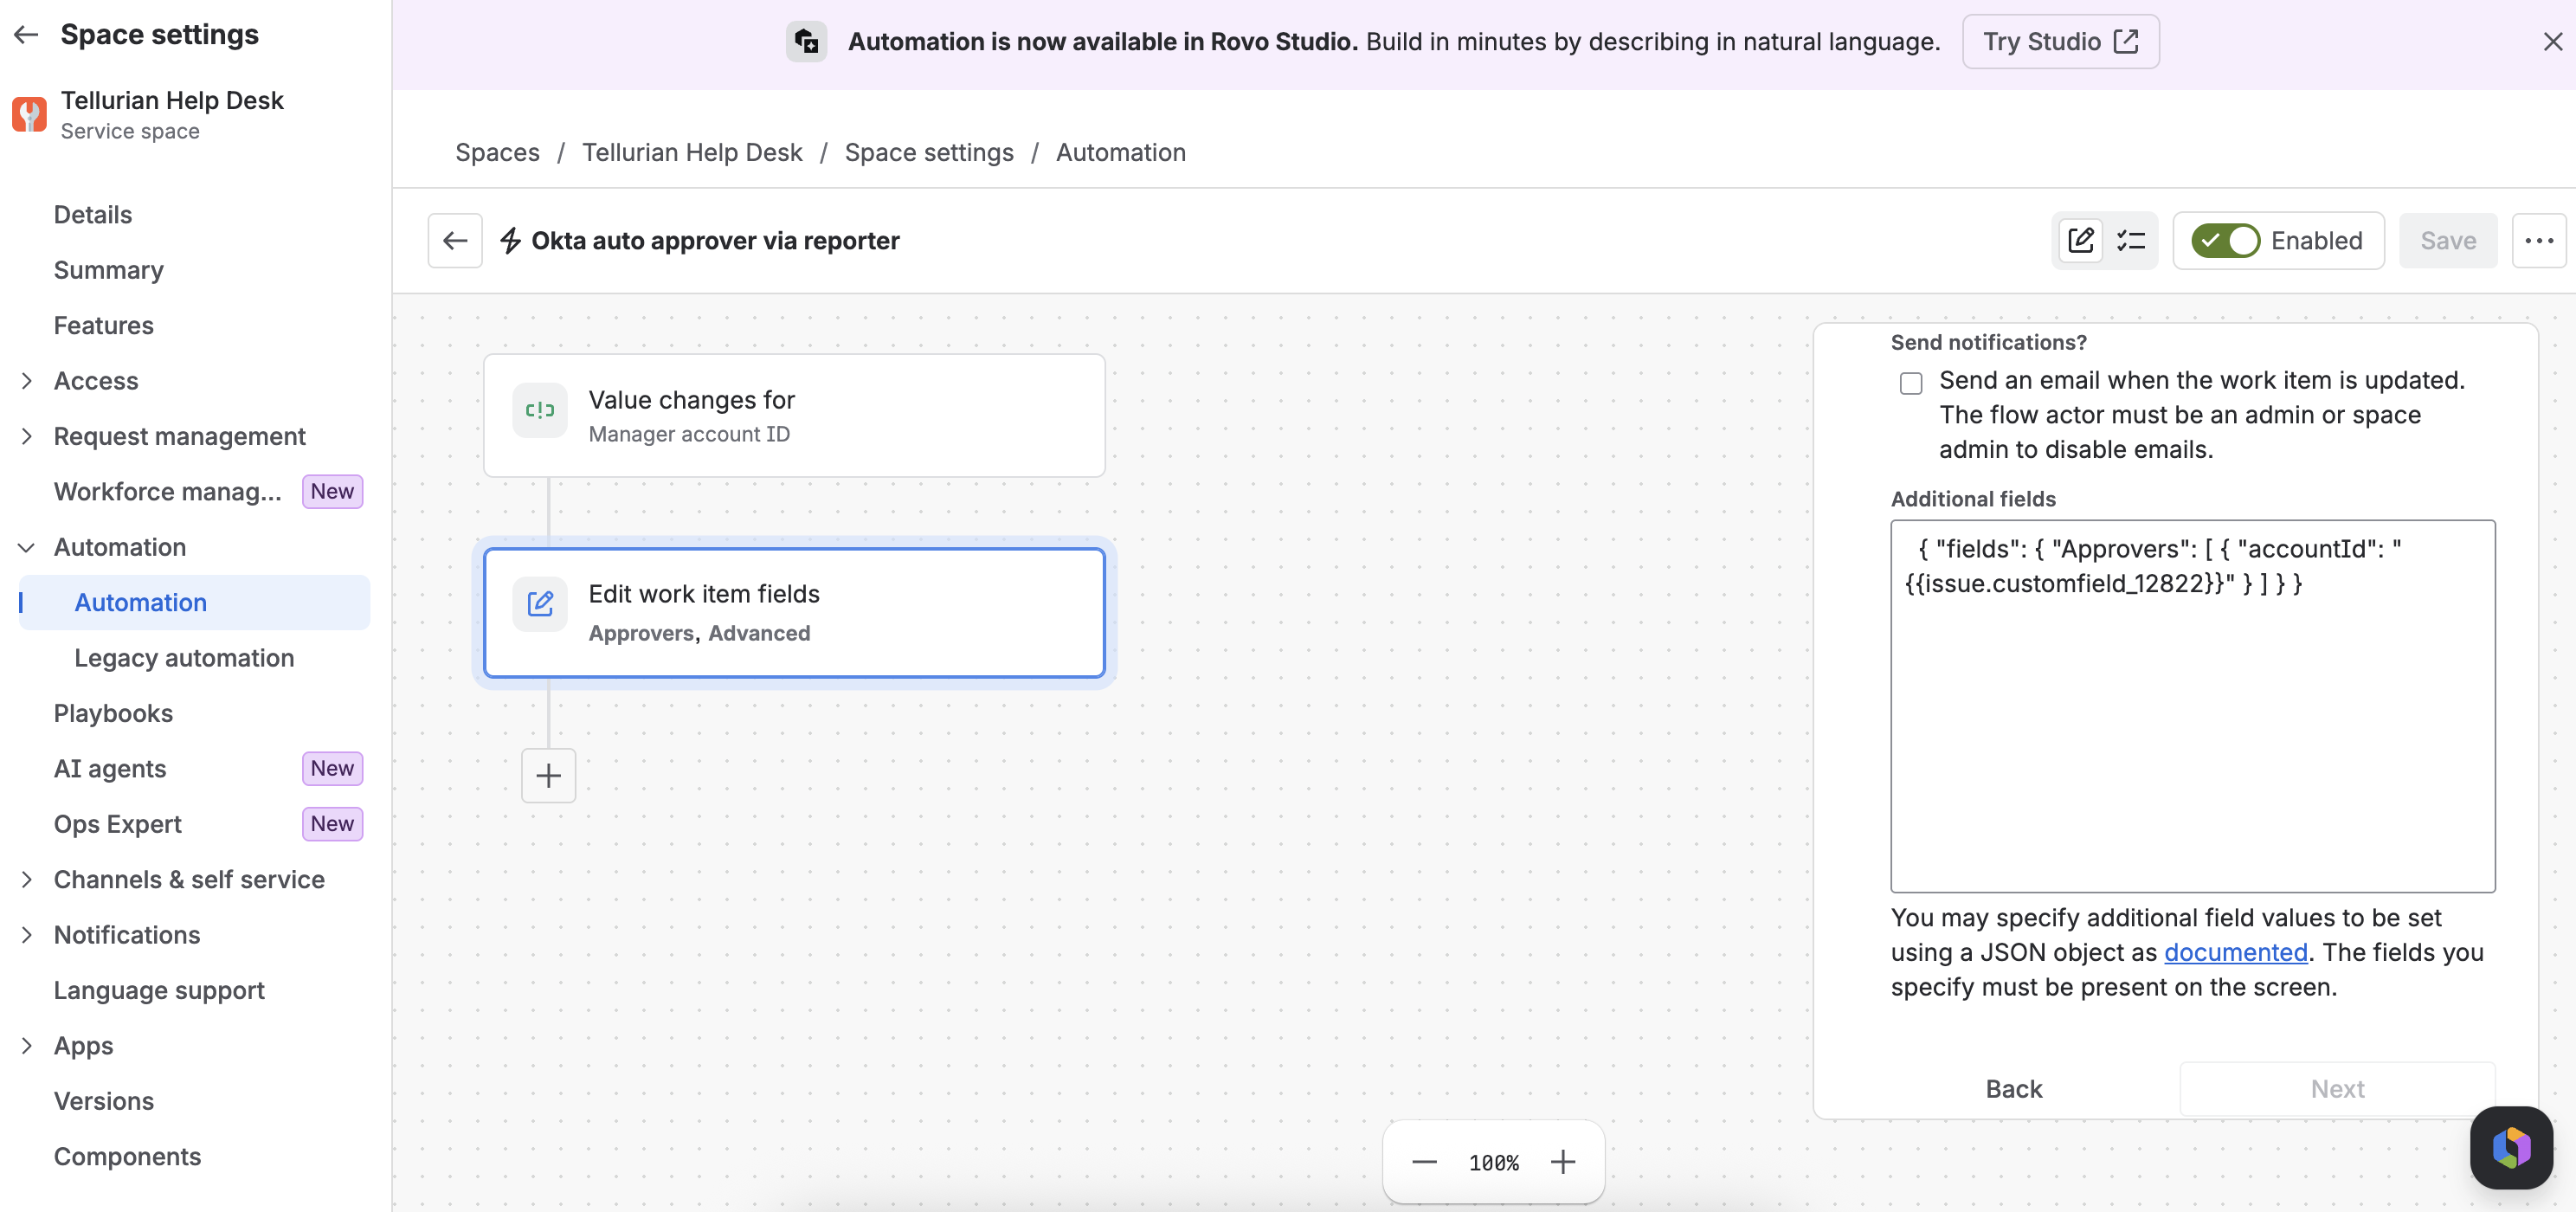Check the send email notification checkbox
This screenshot has height=1212, width=2576.
click(1911, 383)
